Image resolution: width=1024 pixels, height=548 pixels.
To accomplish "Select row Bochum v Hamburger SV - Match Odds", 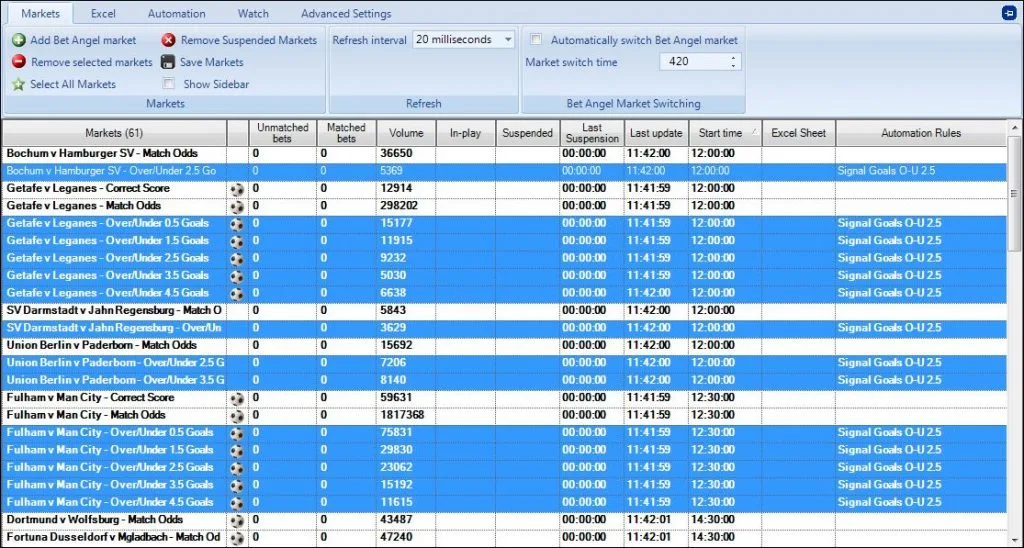I will tap(504, 154).
